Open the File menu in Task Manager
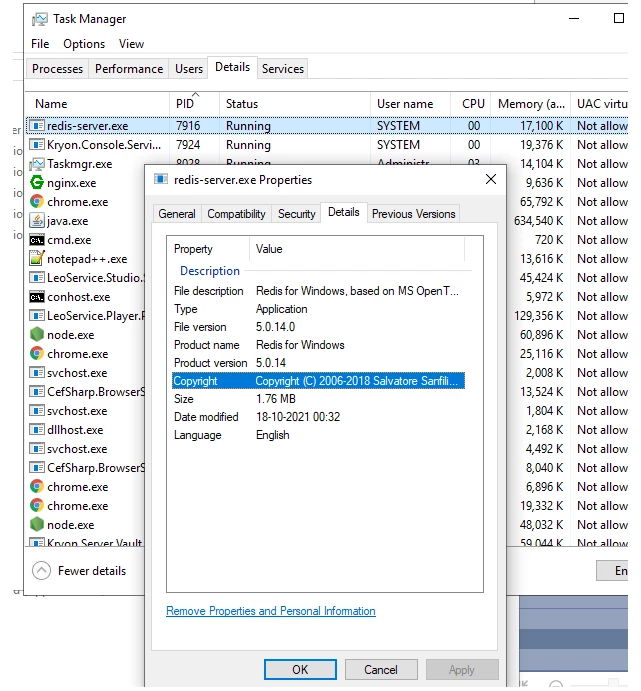641x691 pixels. coord(40,44)
